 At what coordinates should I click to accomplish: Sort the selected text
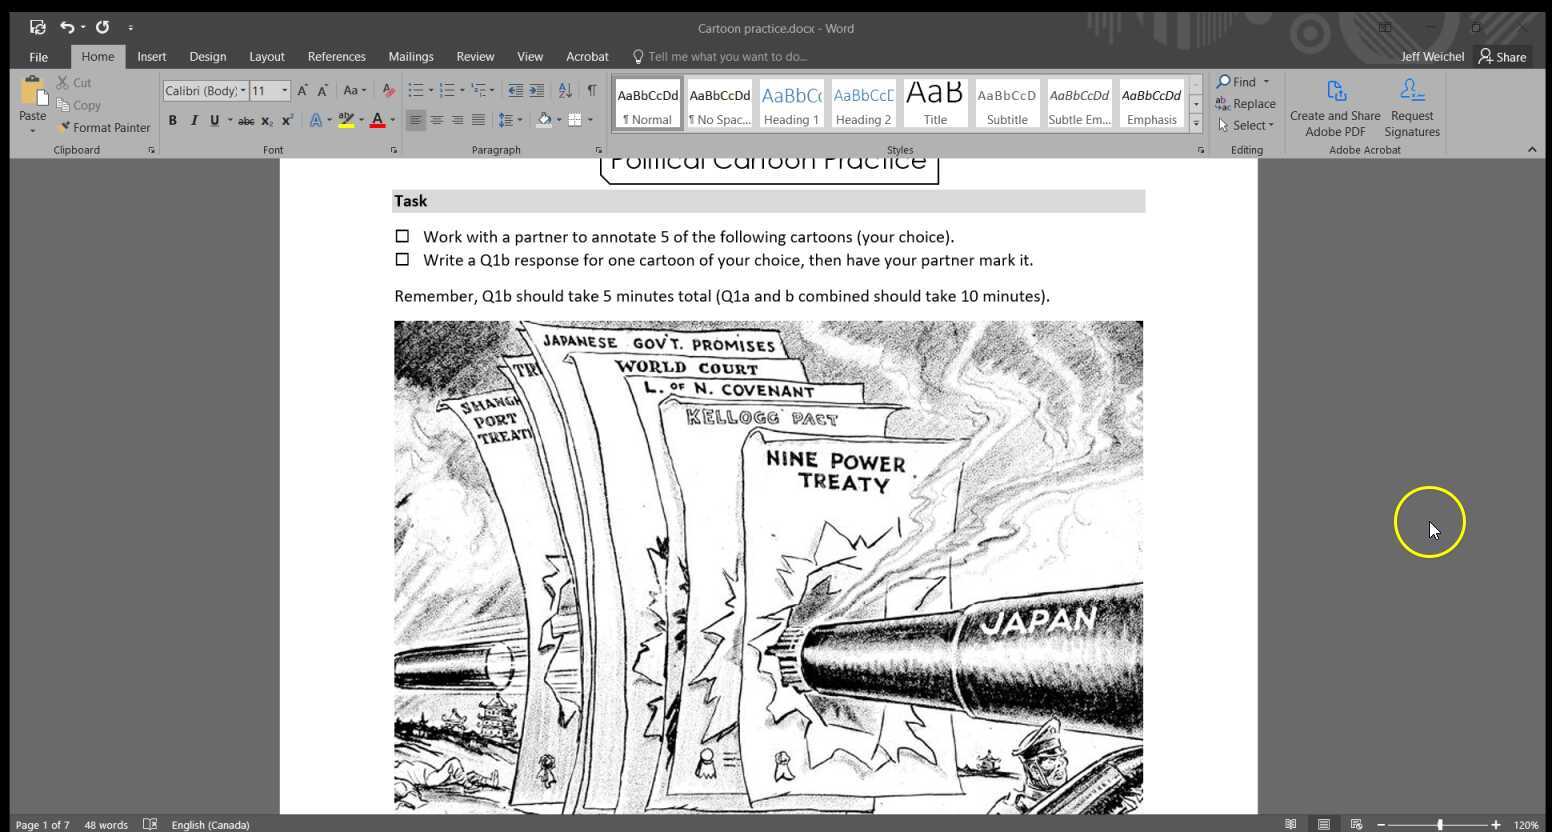(565, 90)
